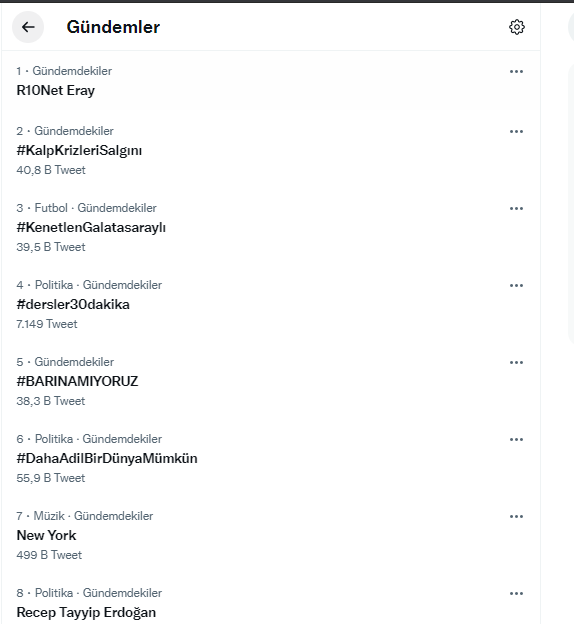
Task: Open trends settings gear icon
Action: click(517, 27)
